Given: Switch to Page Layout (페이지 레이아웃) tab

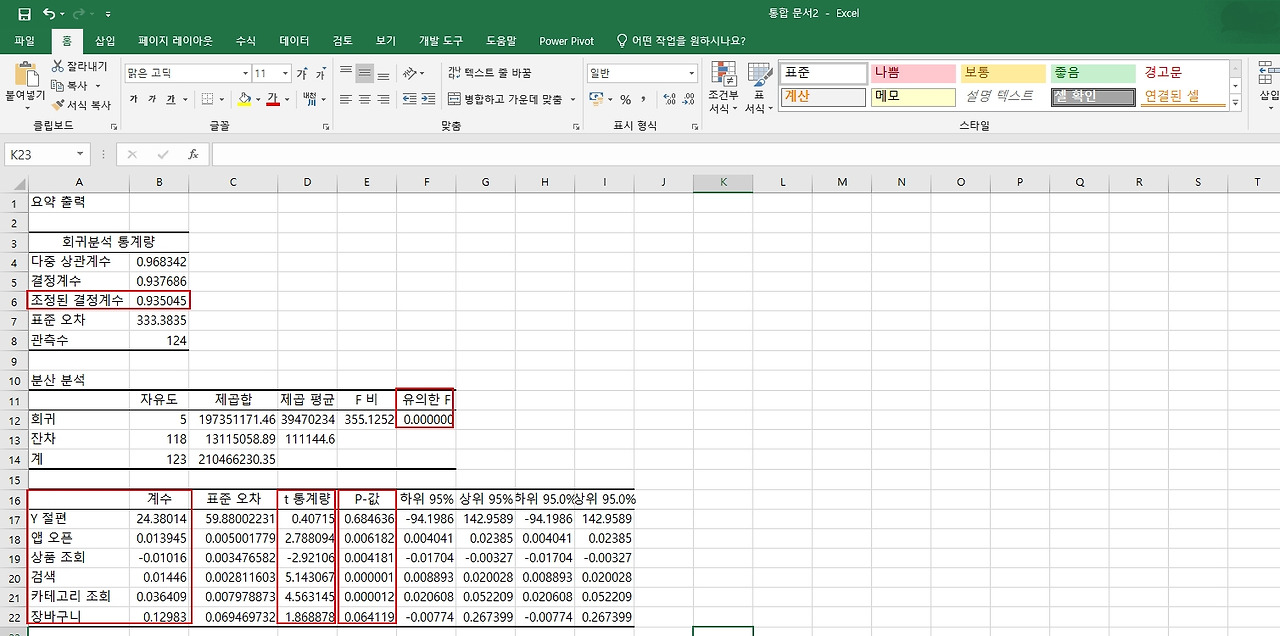Looking at the screenshot, I should (x=175, y=41).
